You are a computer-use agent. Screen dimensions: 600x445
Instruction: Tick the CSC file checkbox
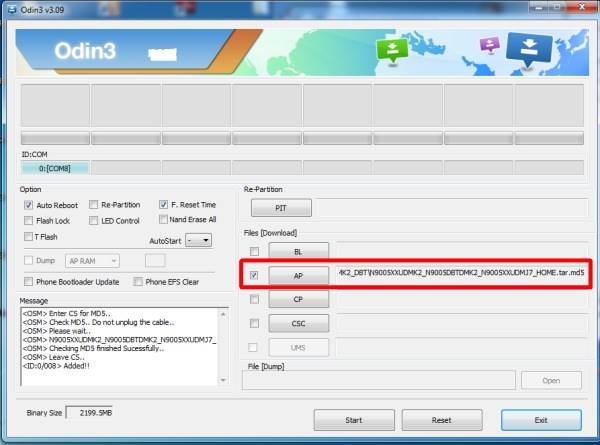254,323
